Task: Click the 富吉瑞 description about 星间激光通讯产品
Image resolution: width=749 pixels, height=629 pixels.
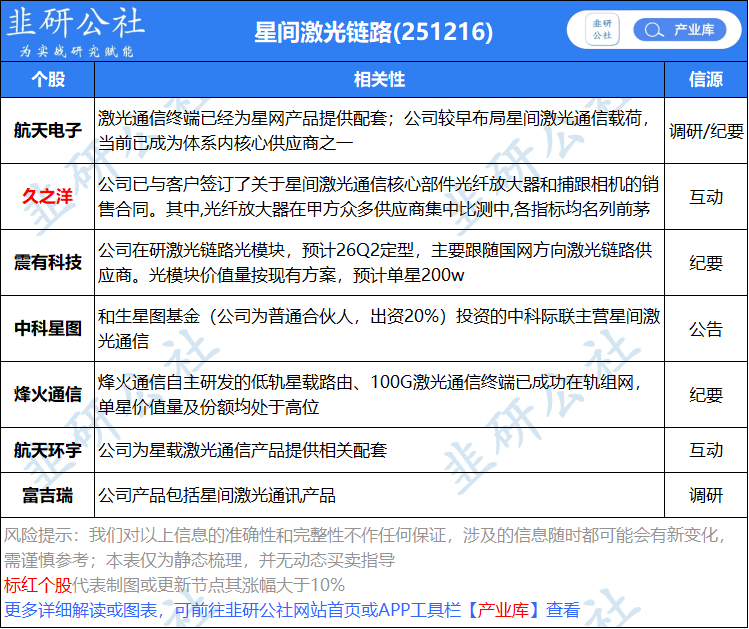Action: [x=217, y=495]
